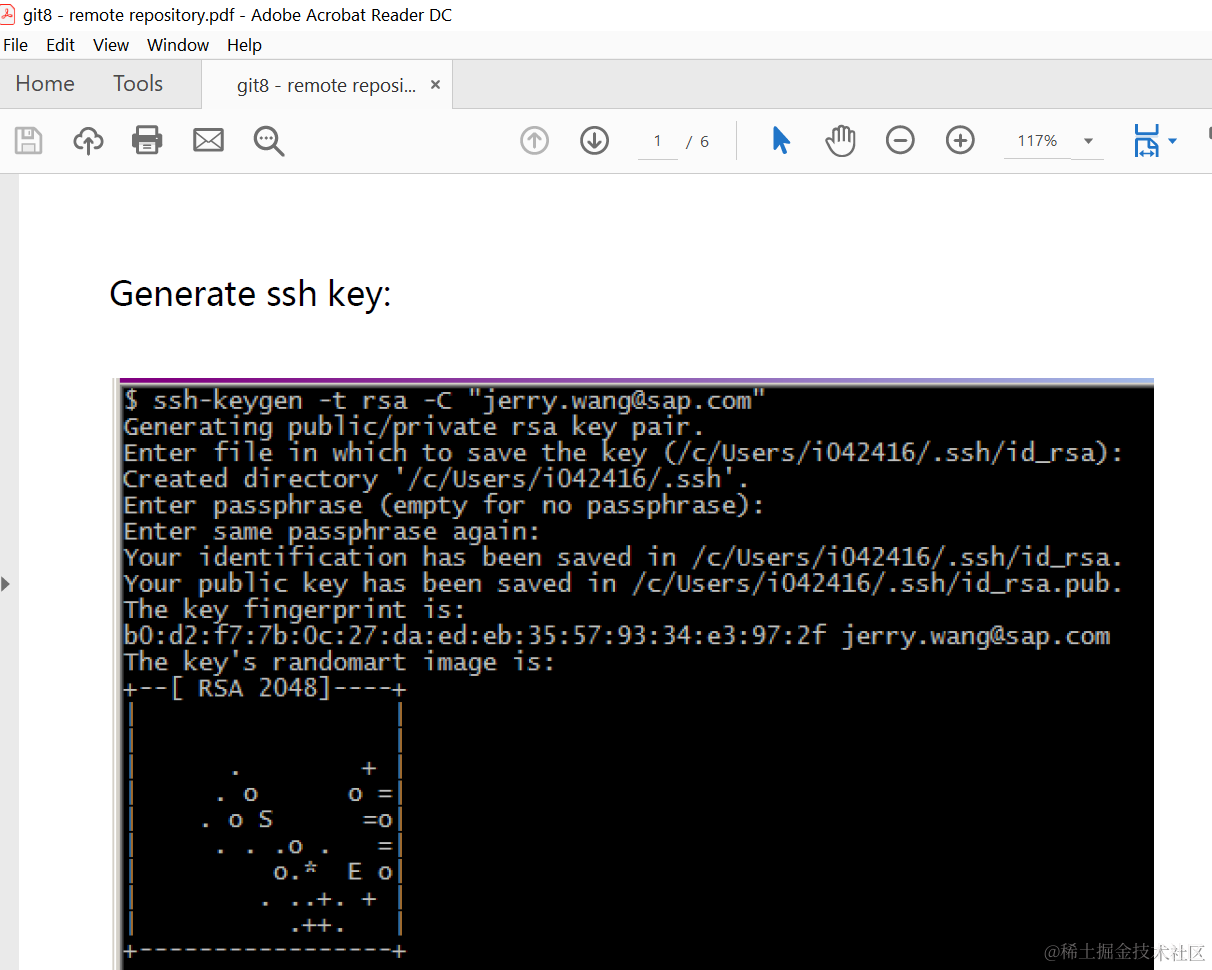Go to previous page arrow
1212x970 pixels.
(535, 141)
